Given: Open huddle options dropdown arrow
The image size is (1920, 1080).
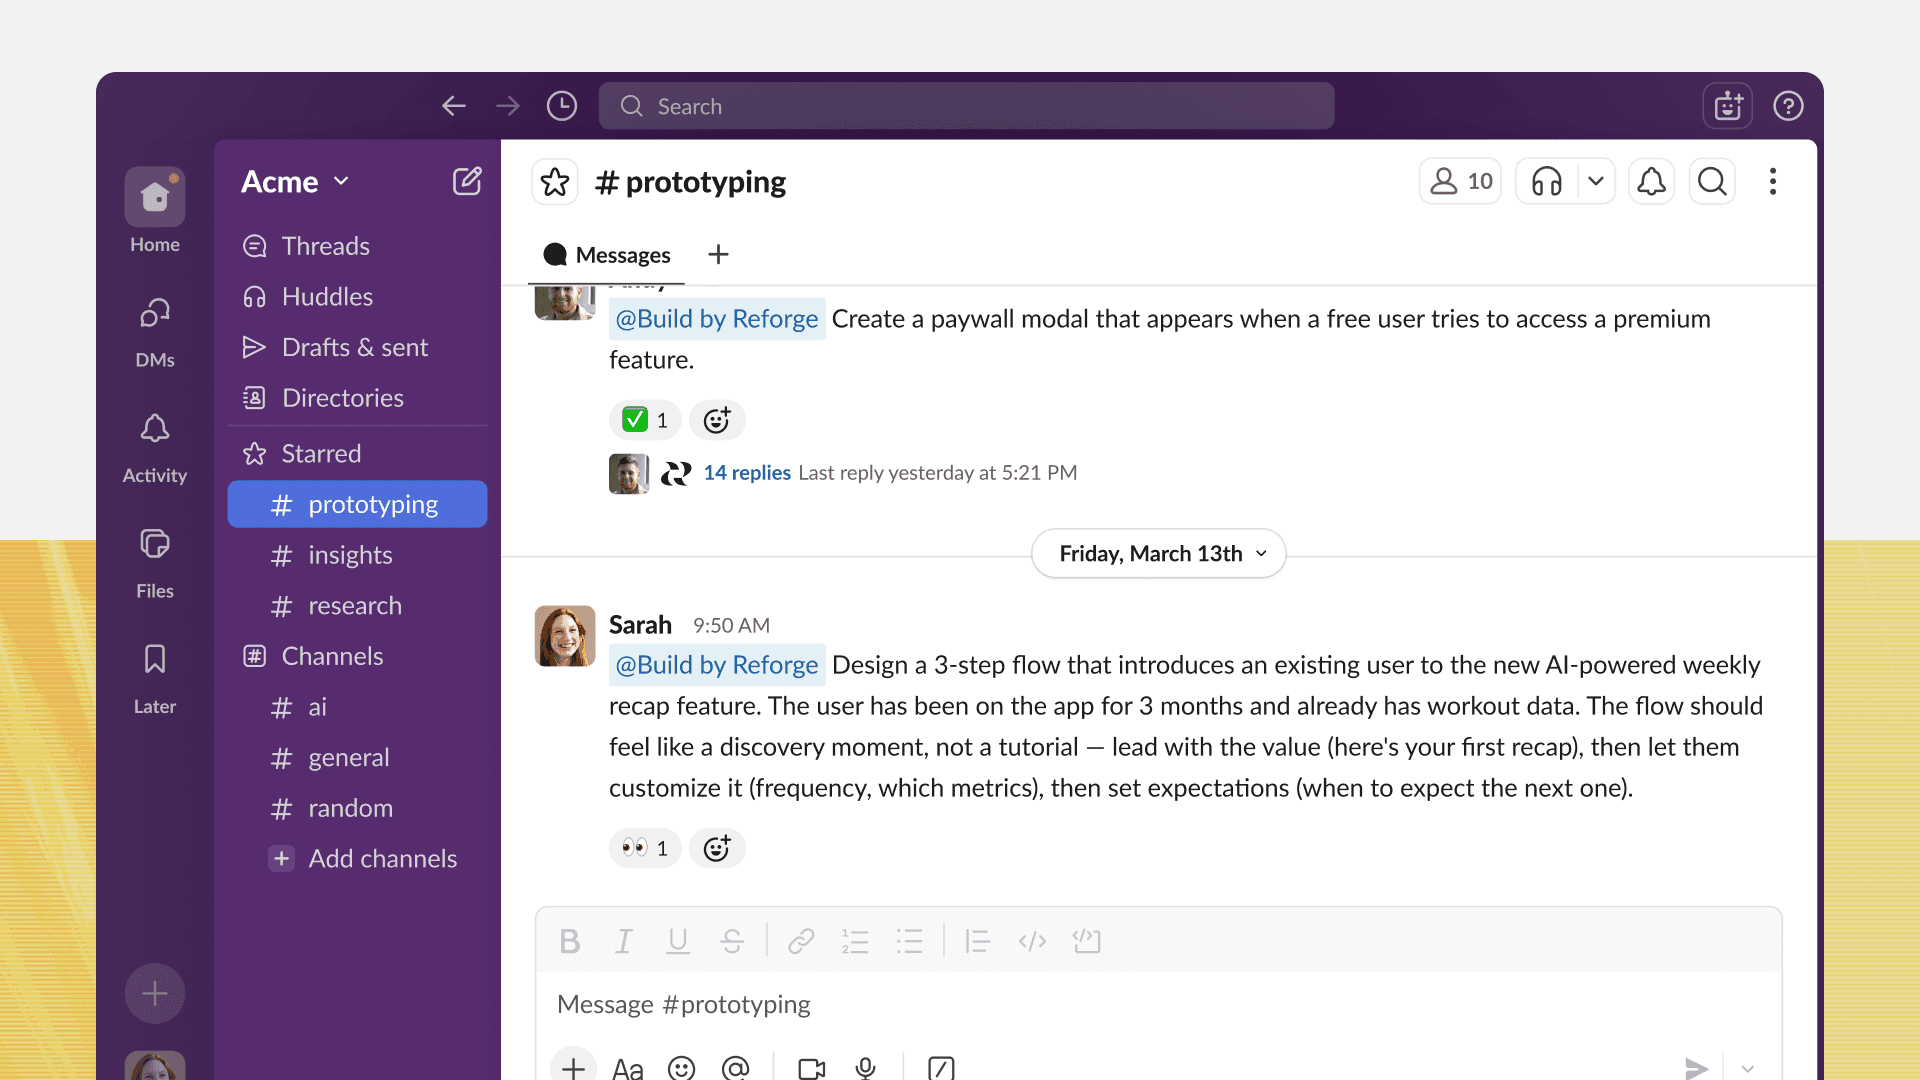Looking at the screenshot, I should click(x=1596, y=182).
